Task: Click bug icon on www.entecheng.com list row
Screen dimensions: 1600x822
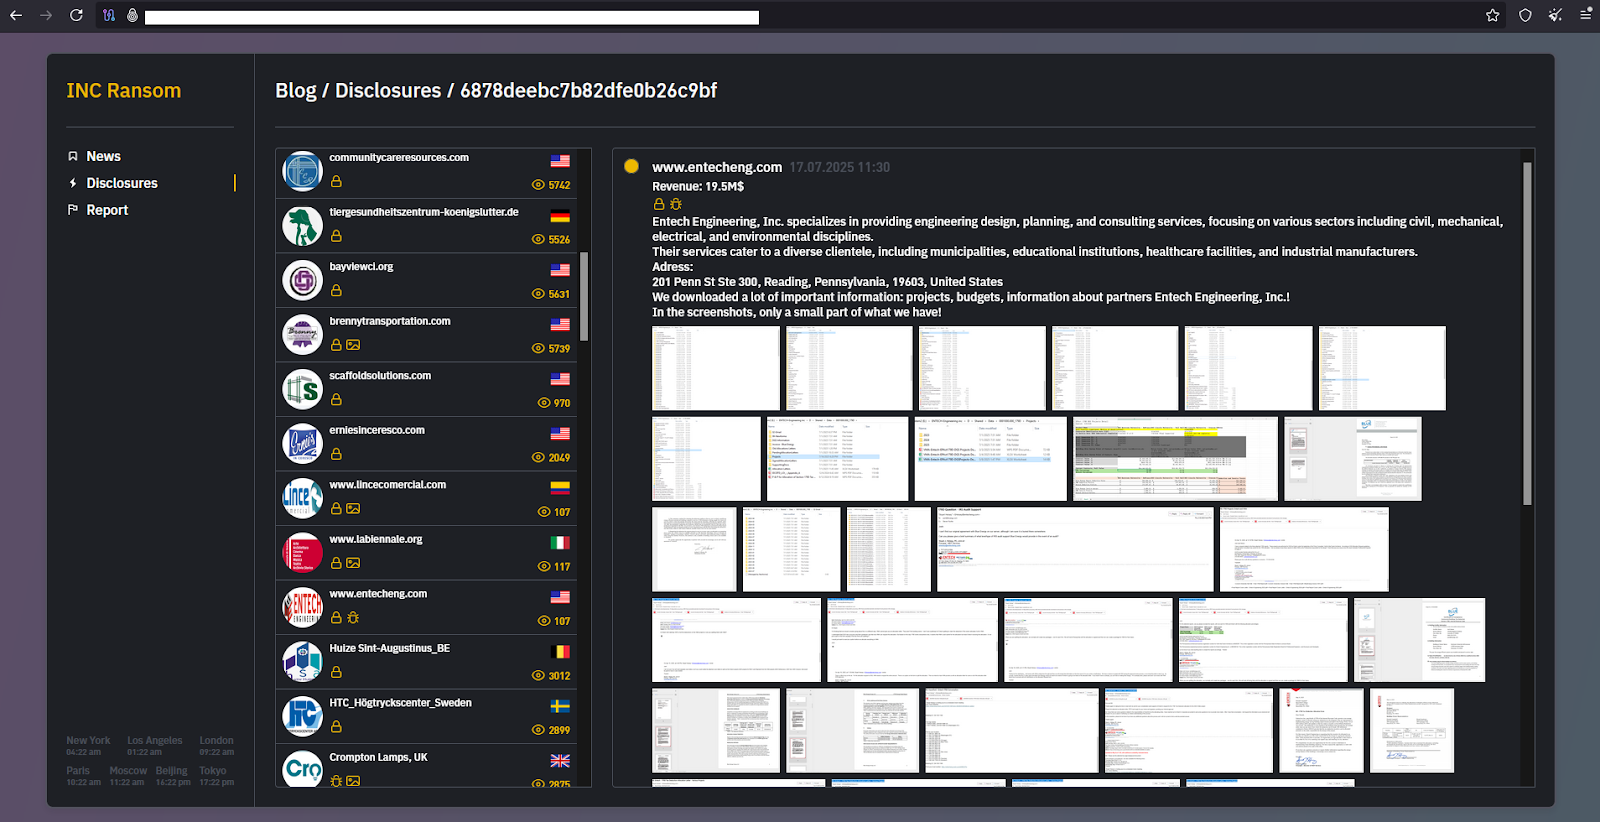Action: click(353, 618)
